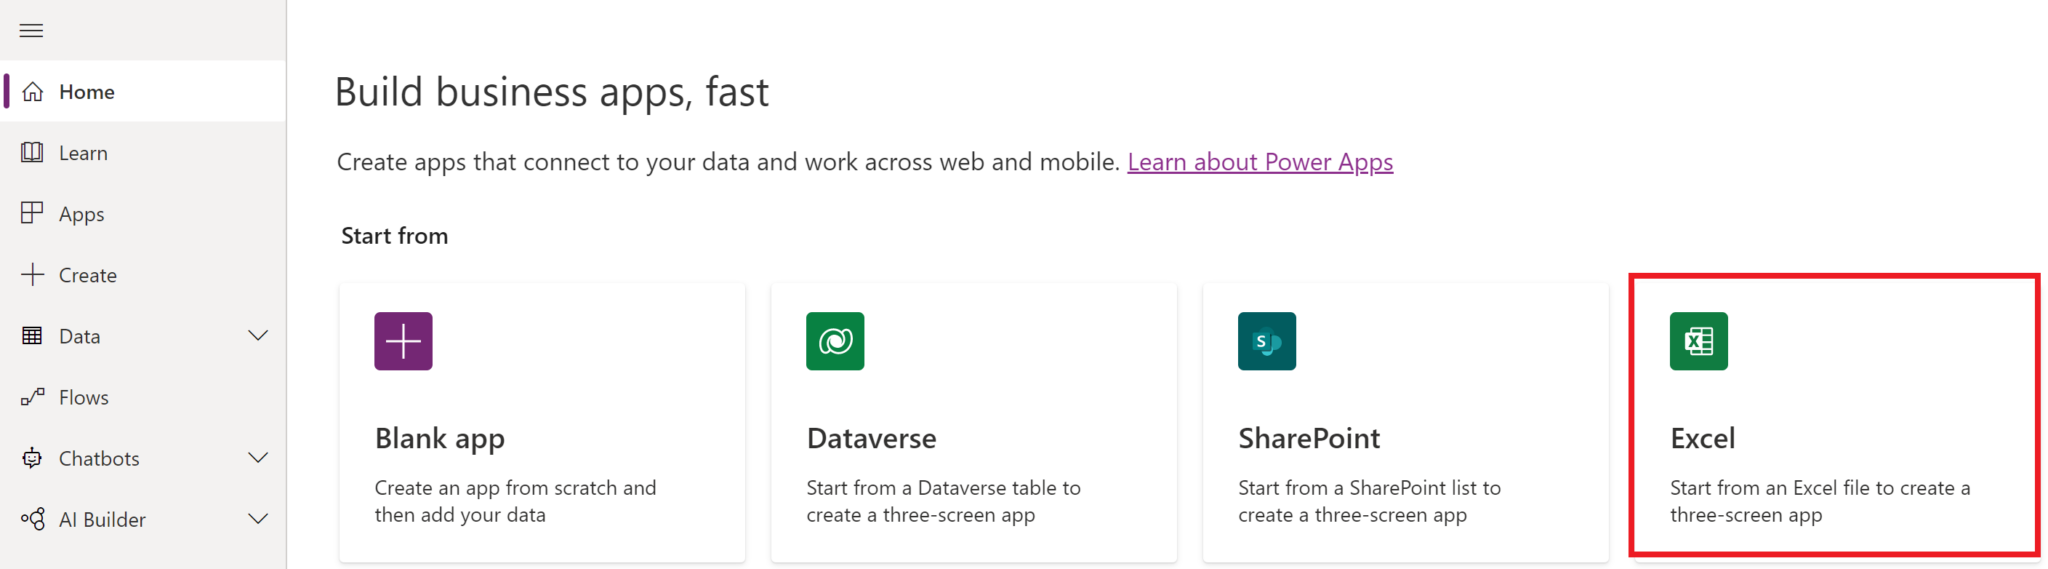Click the green Dataverse icon
Screen dimensions: 2048x569
click(835, 341)
